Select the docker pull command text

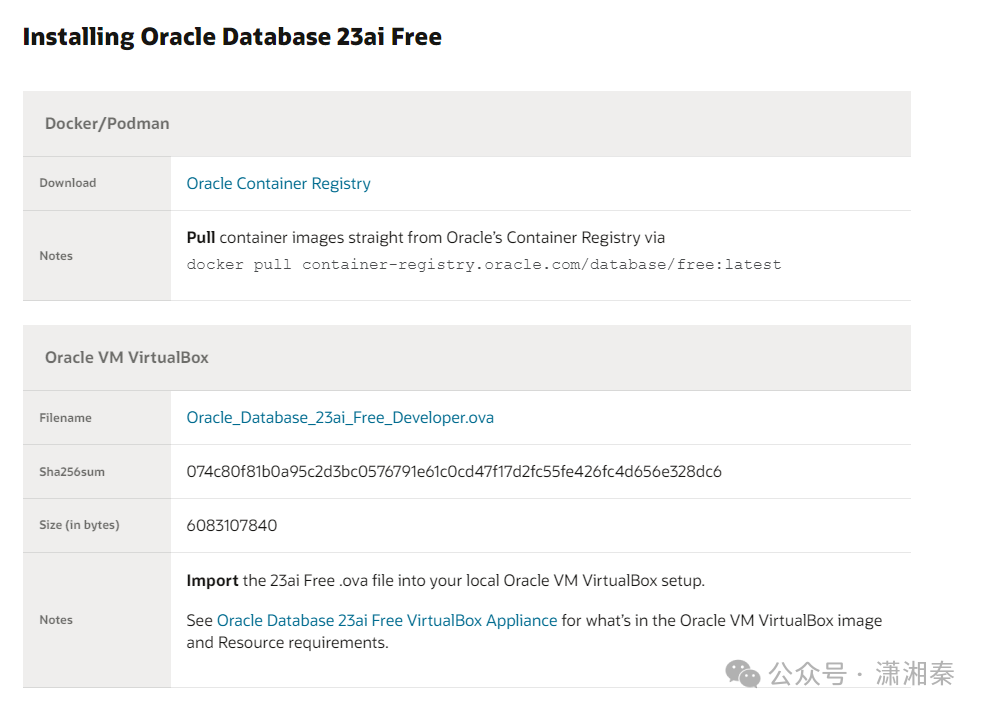483,263
